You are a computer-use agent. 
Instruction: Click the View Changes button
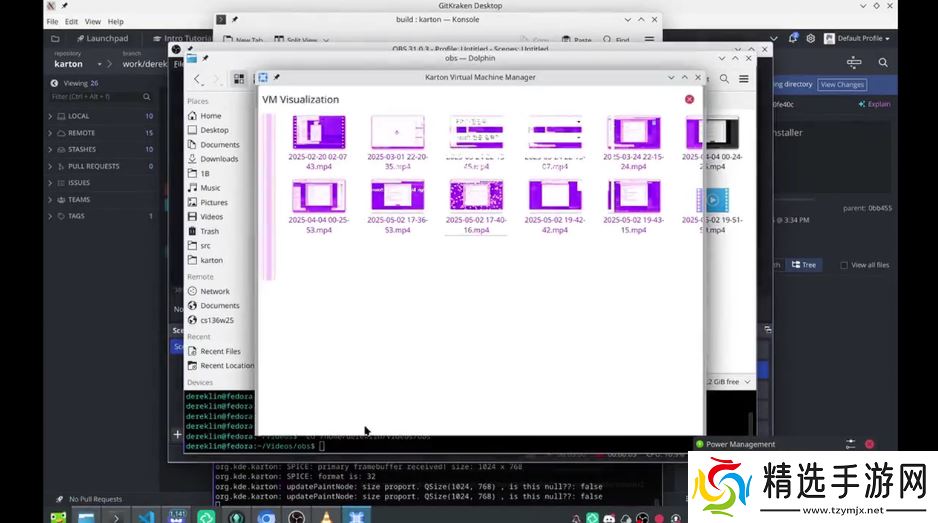coord(842,85)
